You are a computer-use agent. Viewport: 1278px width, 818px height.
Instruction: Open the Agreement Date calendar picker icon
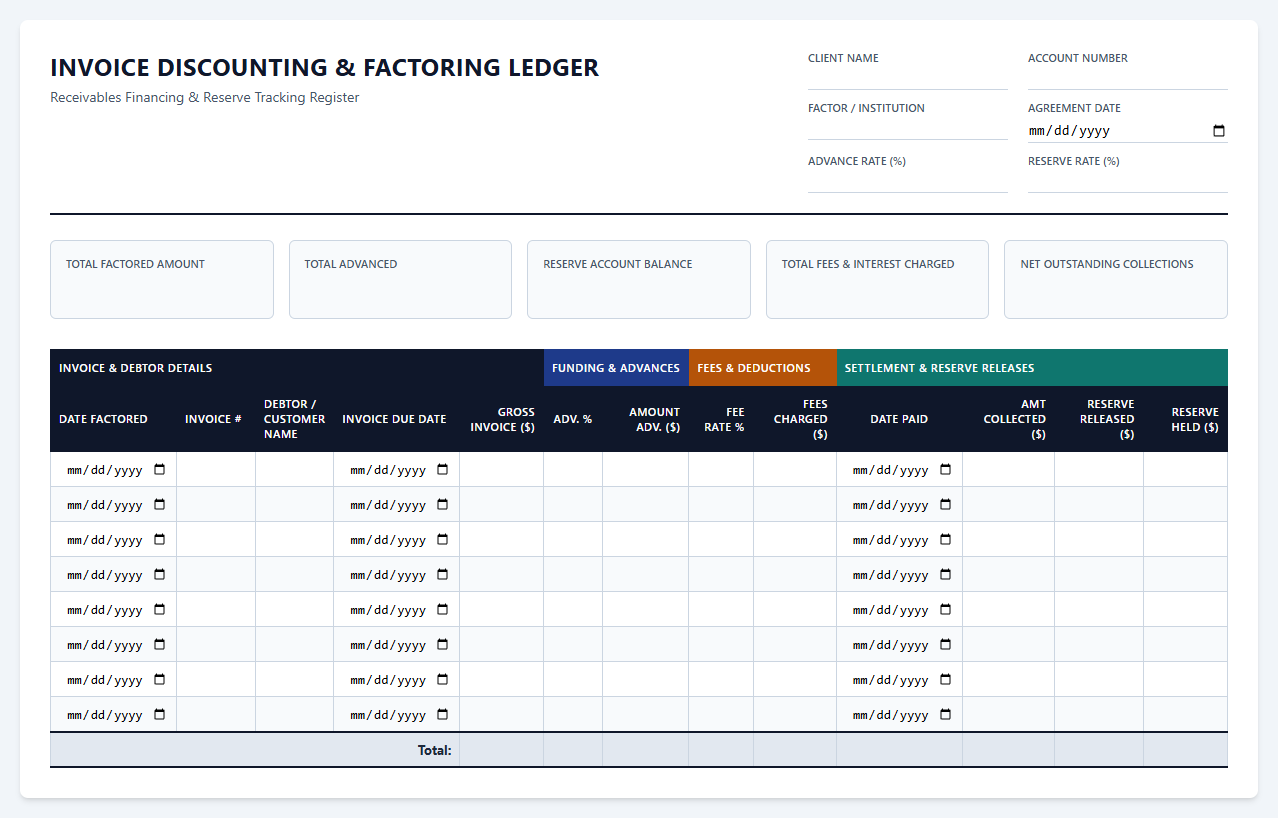1219,131
